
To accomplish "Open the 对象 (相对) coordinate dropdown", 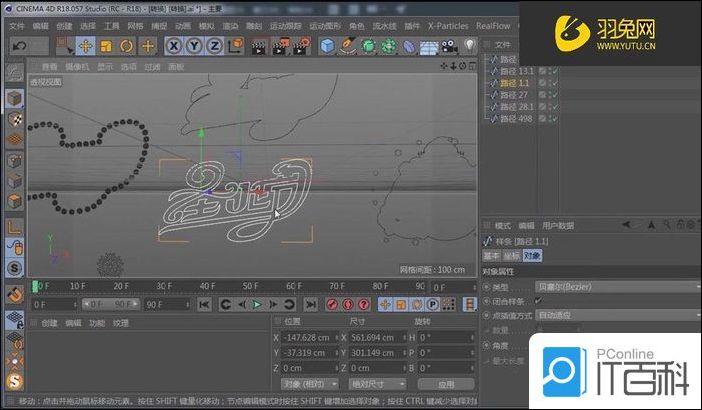I will (306, 383).
